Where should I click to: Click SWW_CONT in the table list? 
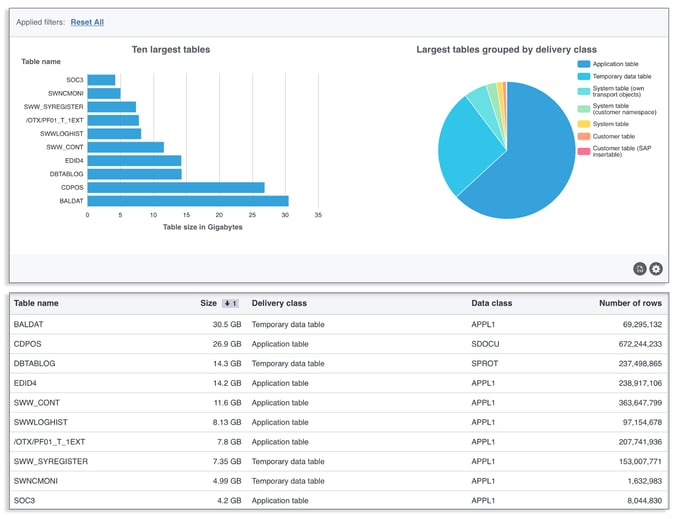[37, 403]
